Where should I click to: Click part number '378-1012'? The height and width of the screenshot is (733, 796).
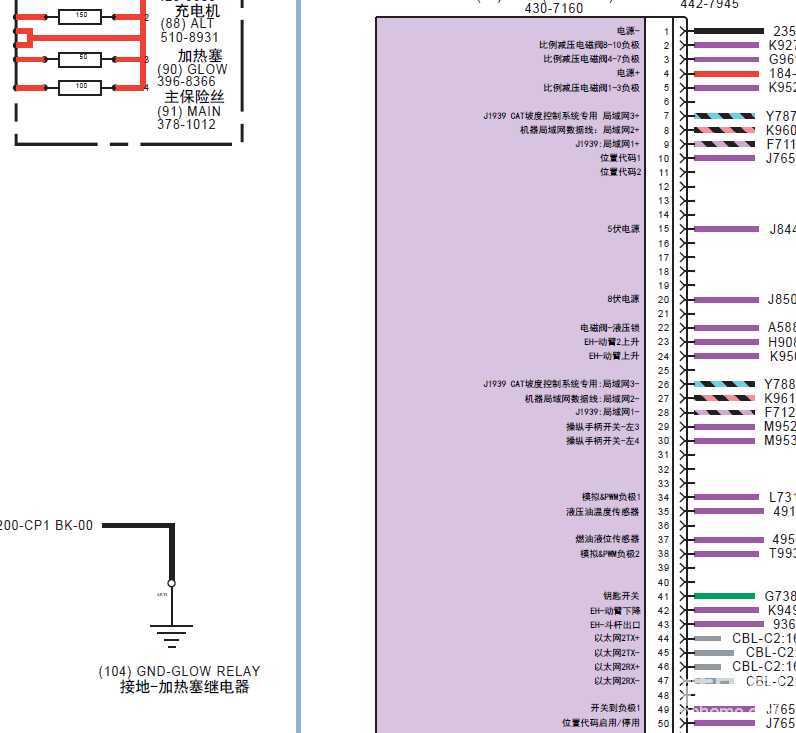coord(186,124)
